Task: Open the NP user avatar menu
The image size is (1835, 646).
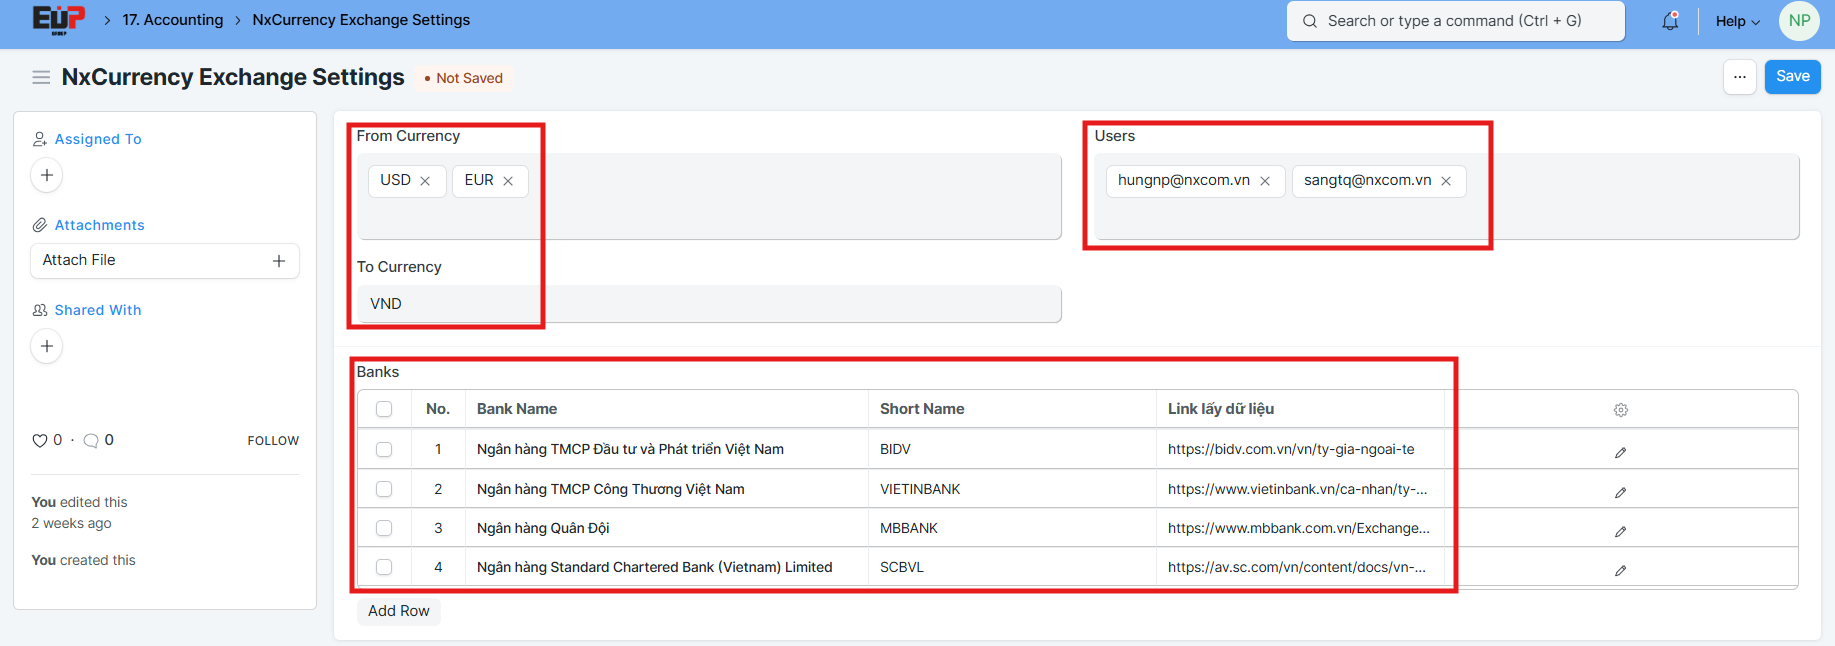Action: coord(1799,21)
